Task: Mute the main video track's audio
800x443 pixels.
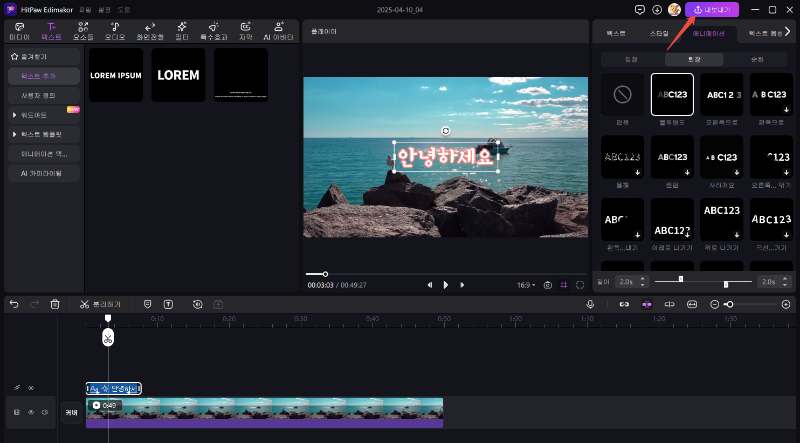Action: [x=45, y=412]
